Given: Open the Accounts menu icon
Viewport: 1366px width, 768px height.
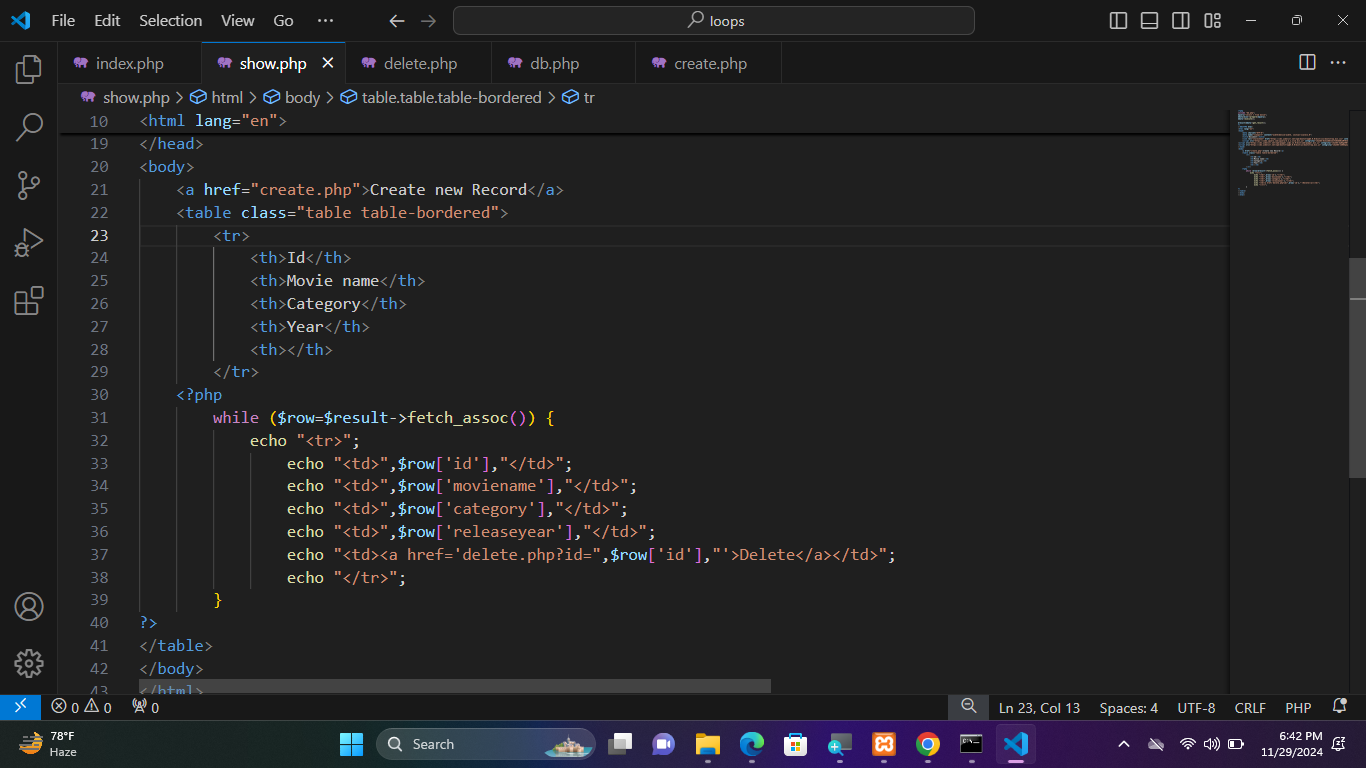Looking at the screenshot, I should 29,607.
